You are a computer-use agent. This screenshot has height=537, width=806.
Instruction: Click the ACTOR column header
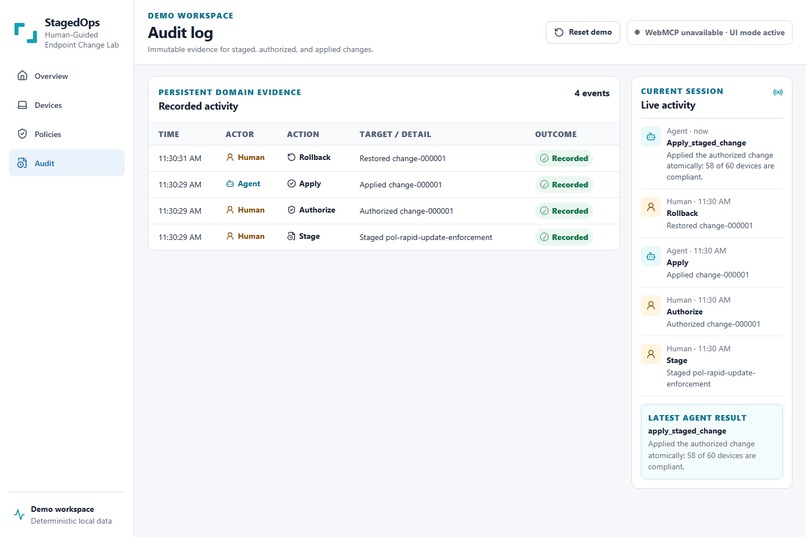point(240,134)
